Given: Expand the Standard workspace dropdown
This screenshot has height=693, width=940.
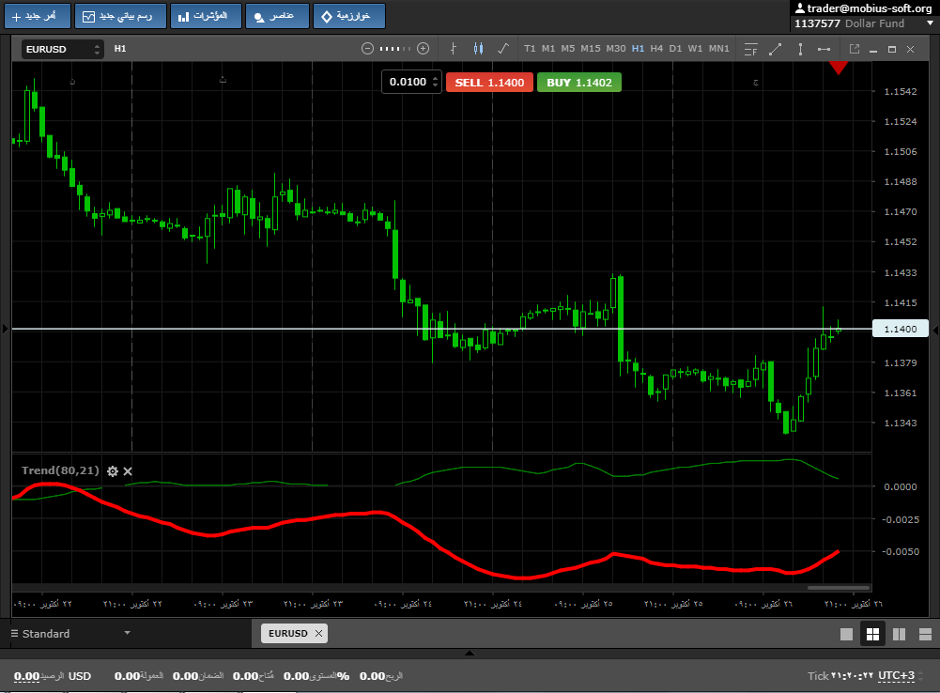Looking at the screenshot, I should (x=127, y=633).
